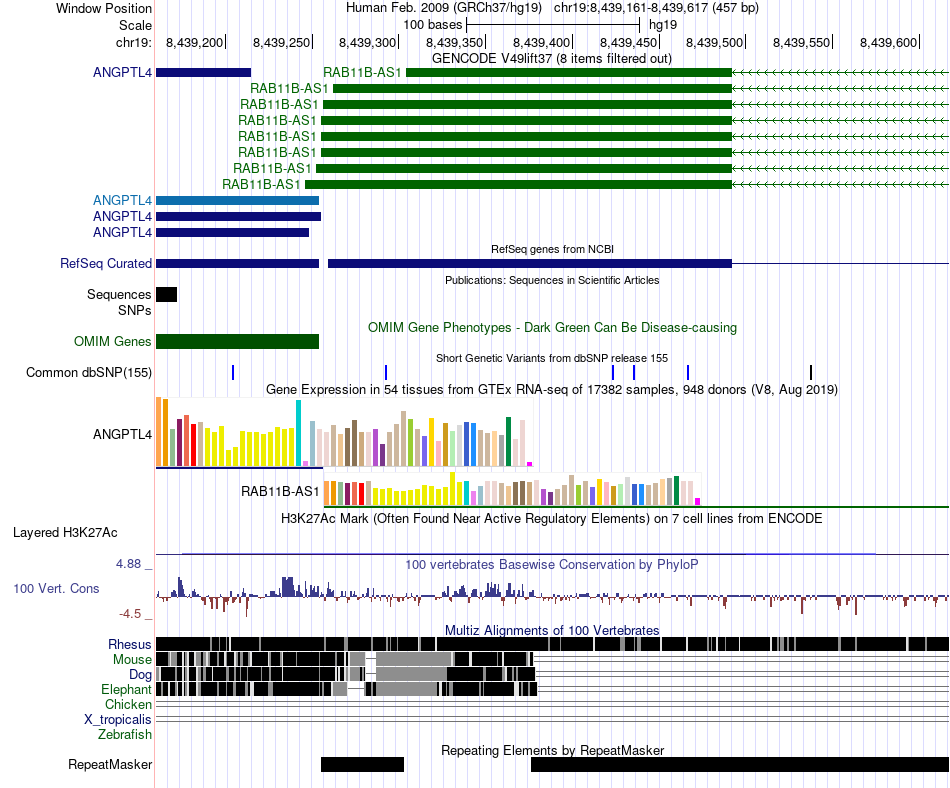Open 'Multiz Alignments of 100 Vertebrates' title

click(x=551, y=631)
